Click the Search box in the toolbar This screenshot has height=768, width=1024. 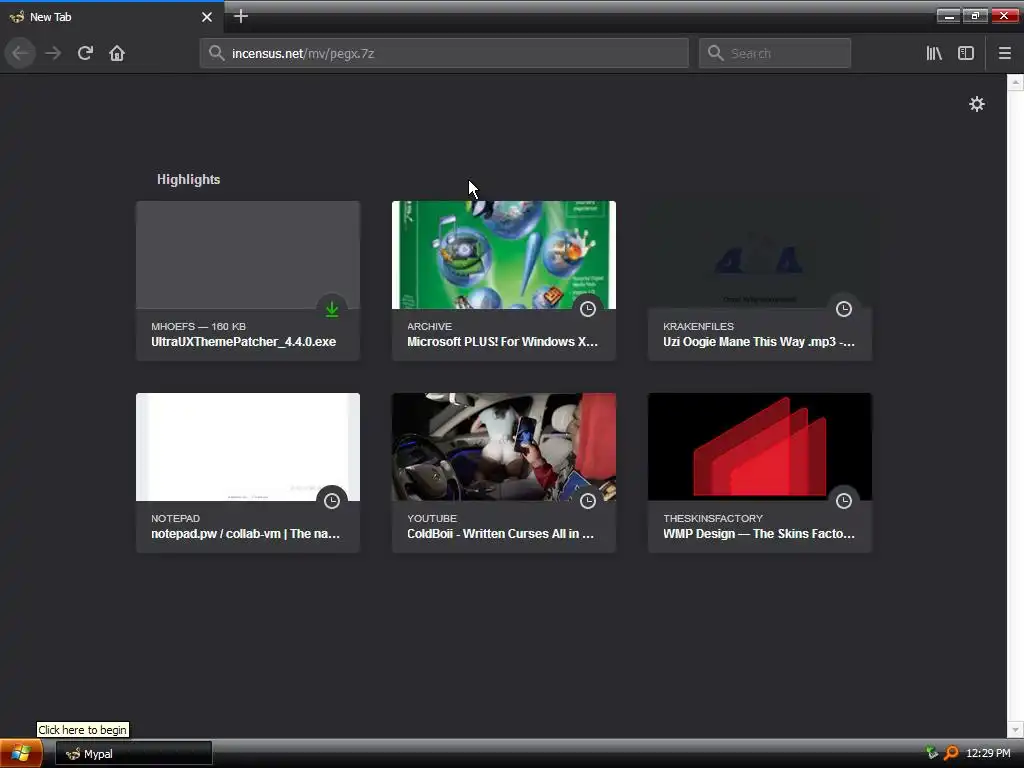(x=775, y=53)
